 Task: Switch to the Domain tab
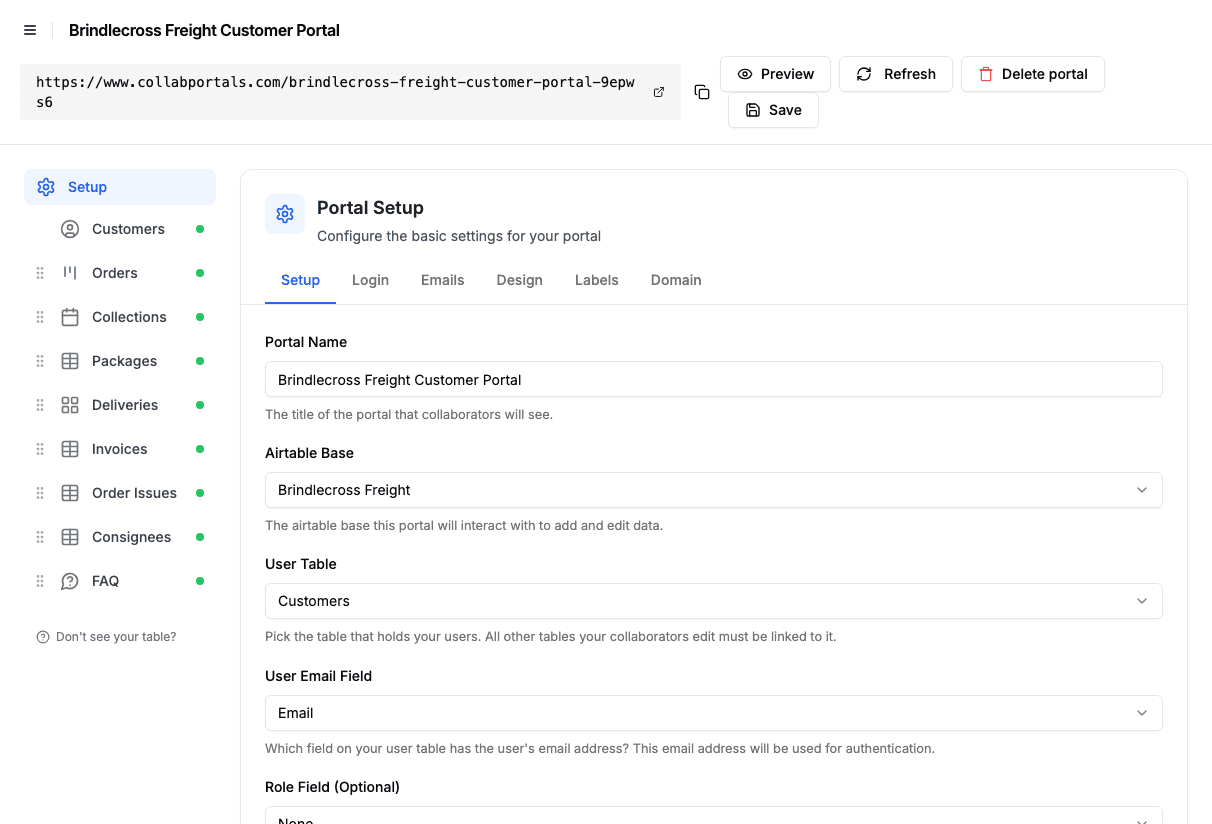[x=676, y=280]
